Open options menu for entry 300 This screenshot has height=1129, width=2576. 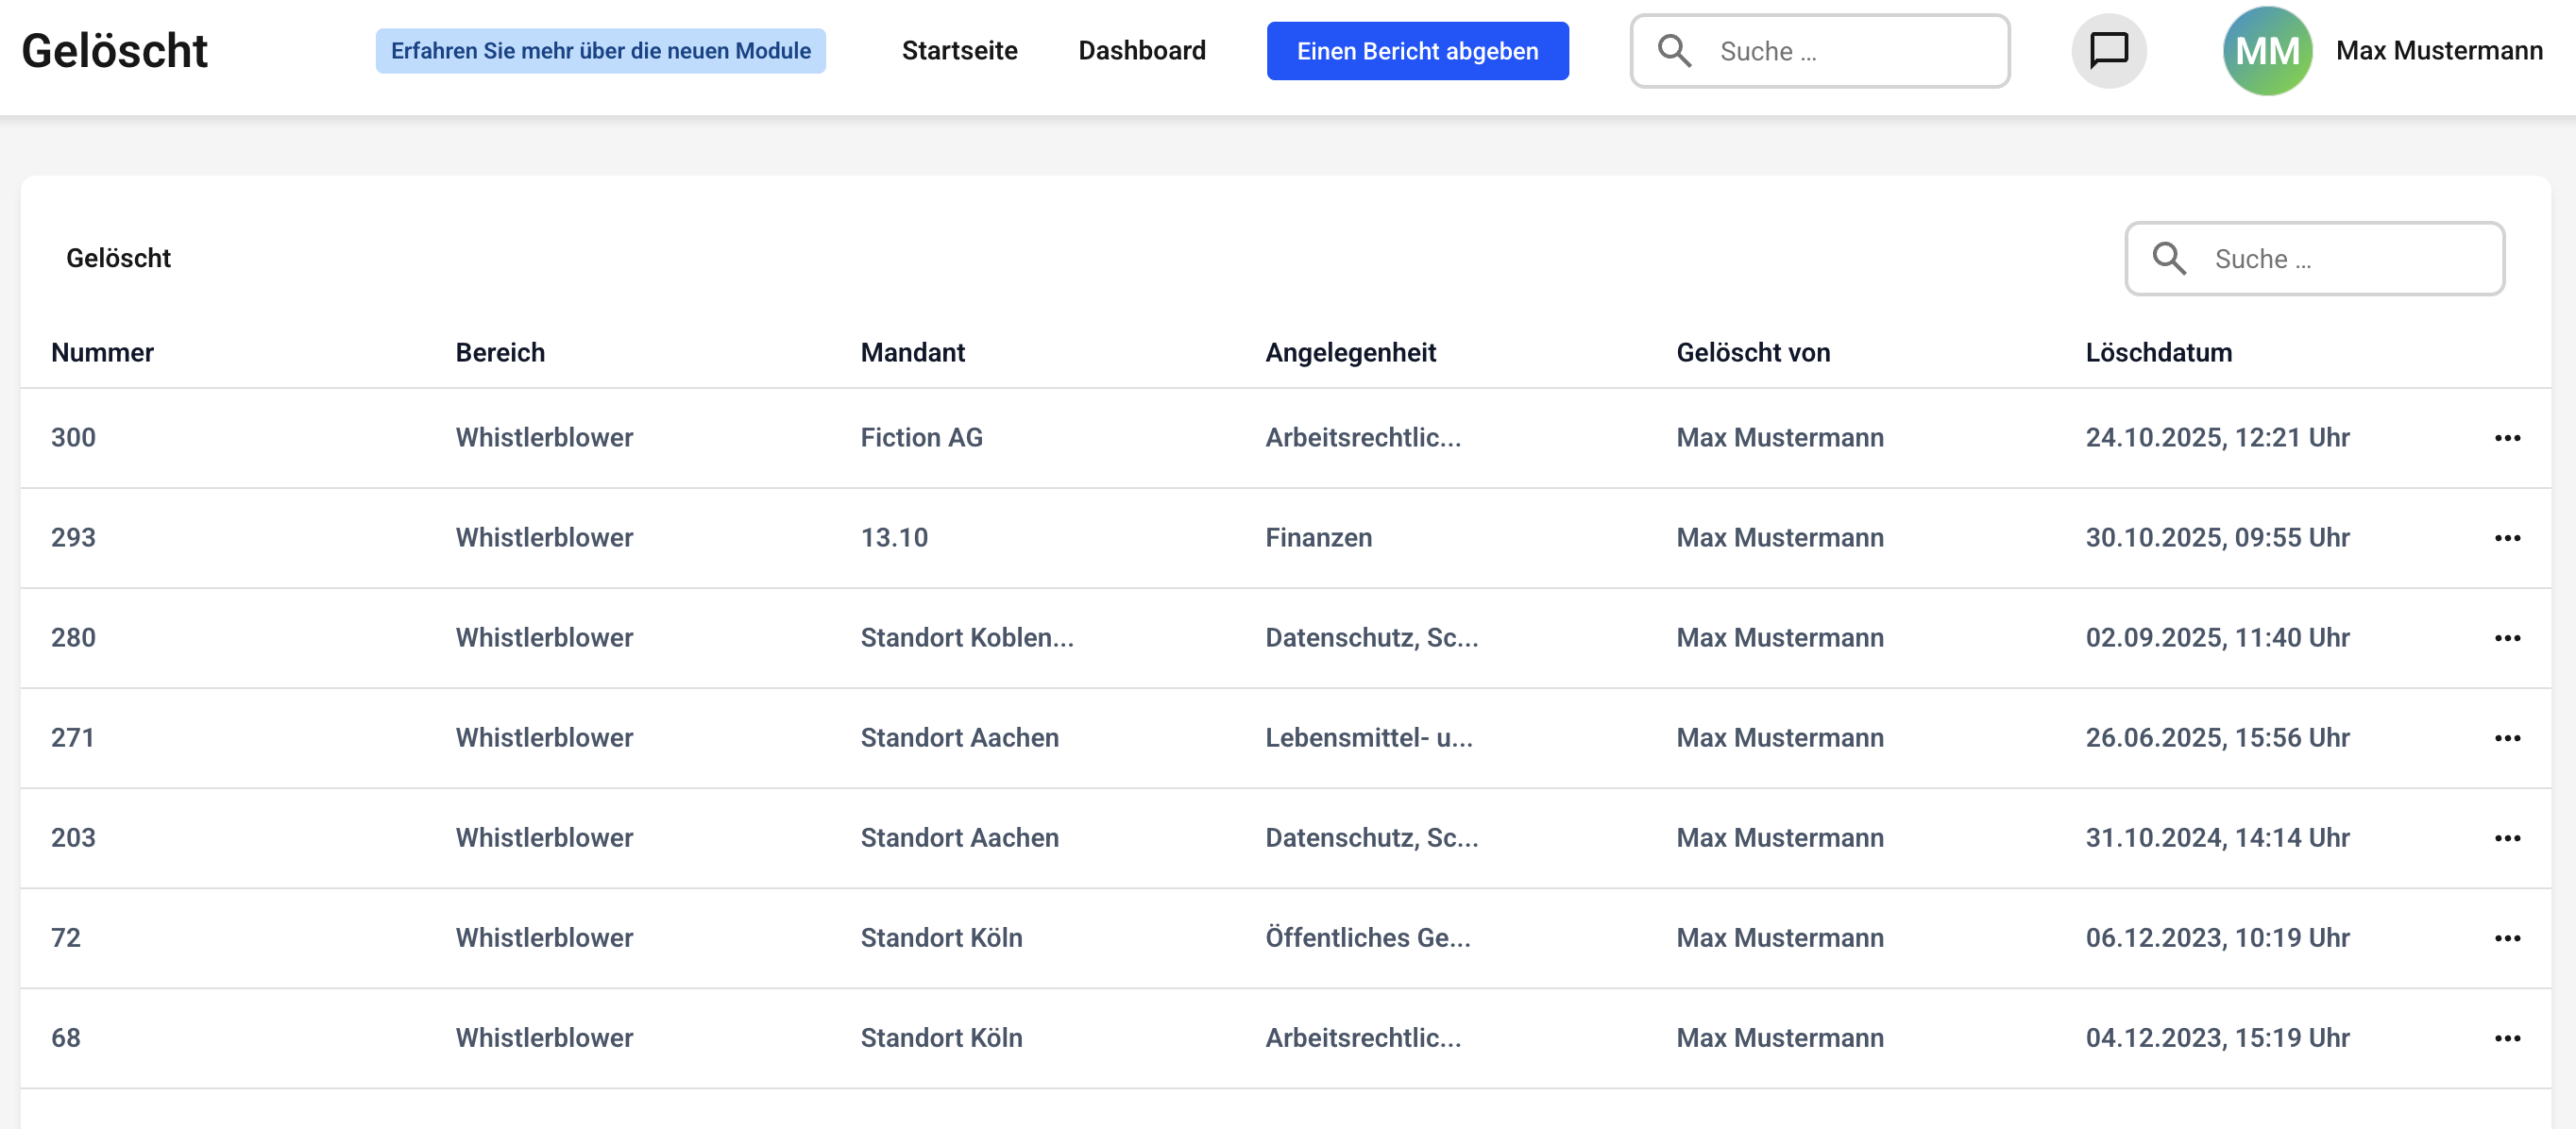(2506, 438)
